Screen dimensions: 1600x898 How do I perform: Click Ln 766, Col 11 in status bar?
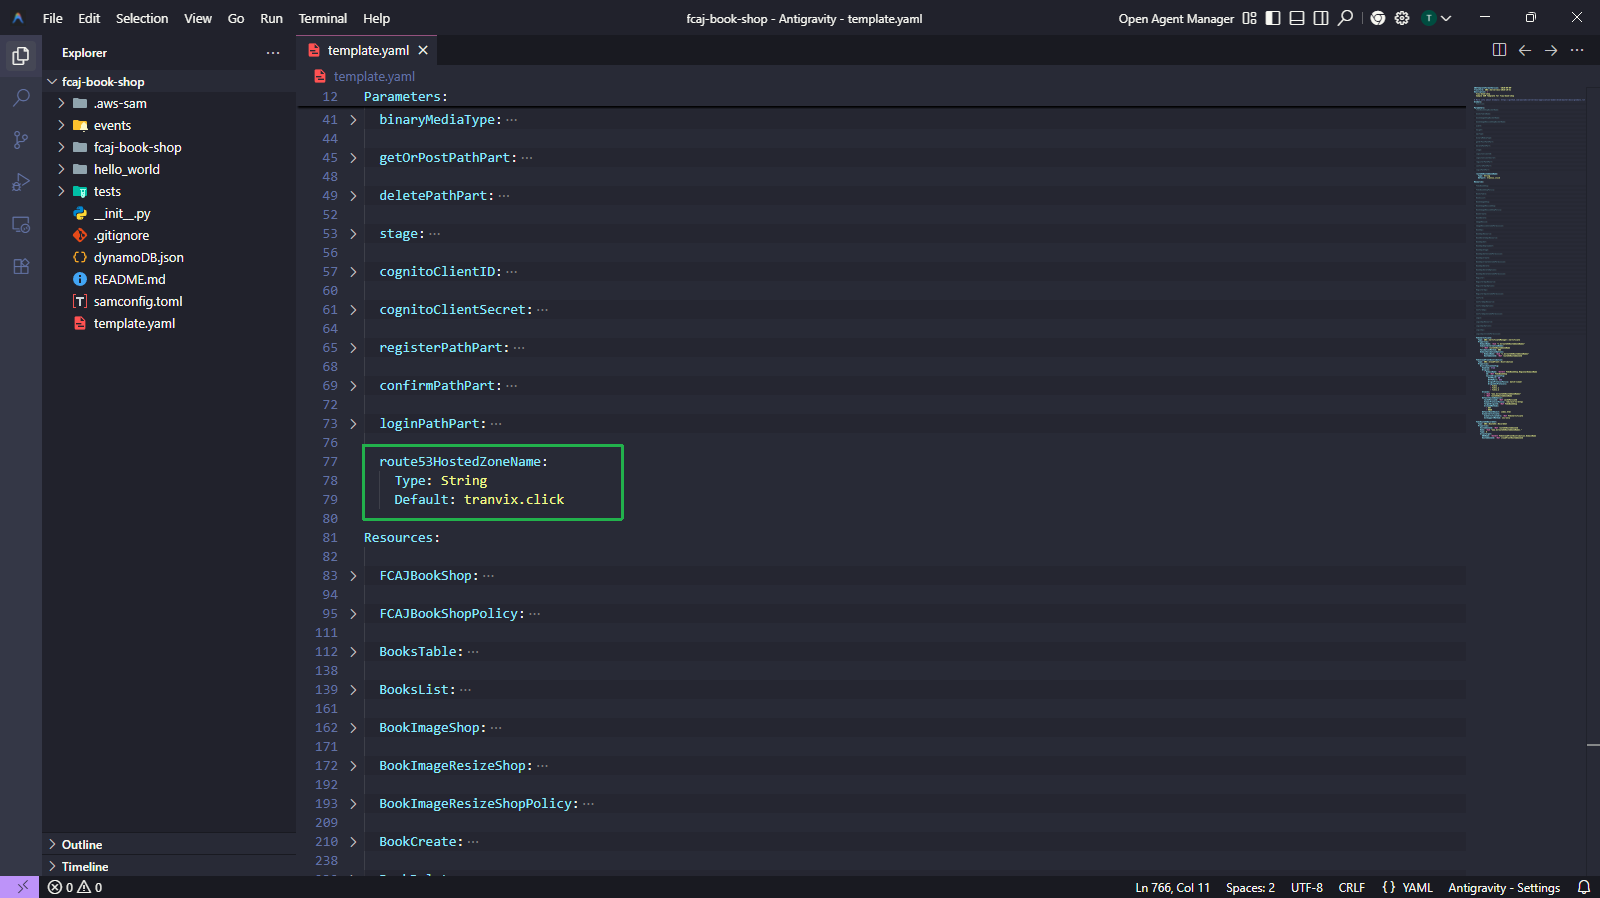coord(1172,887)
